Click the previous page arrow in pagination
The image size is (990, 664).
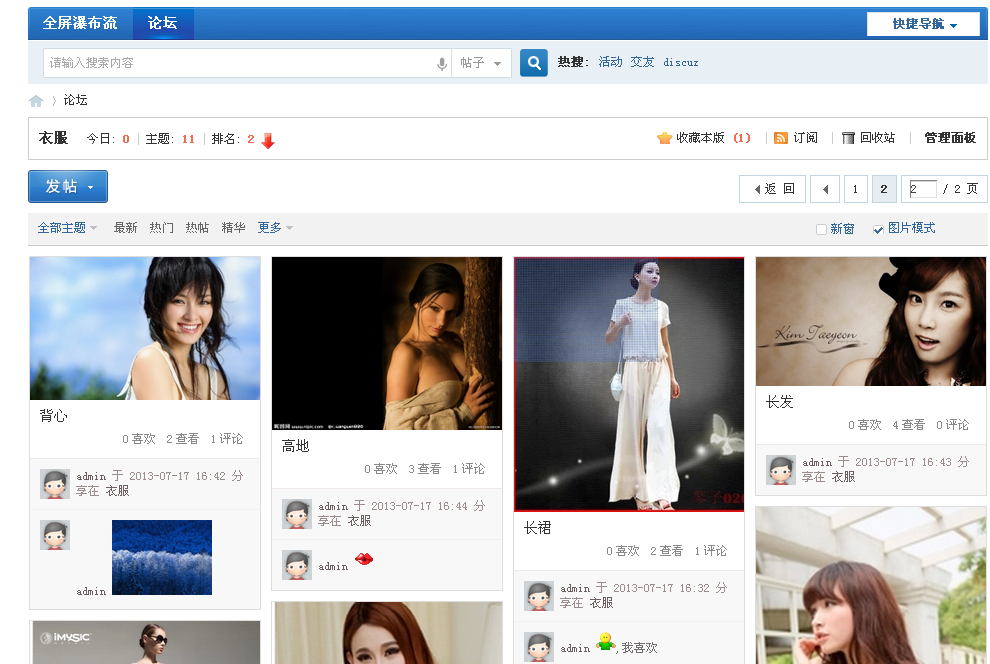825,188
